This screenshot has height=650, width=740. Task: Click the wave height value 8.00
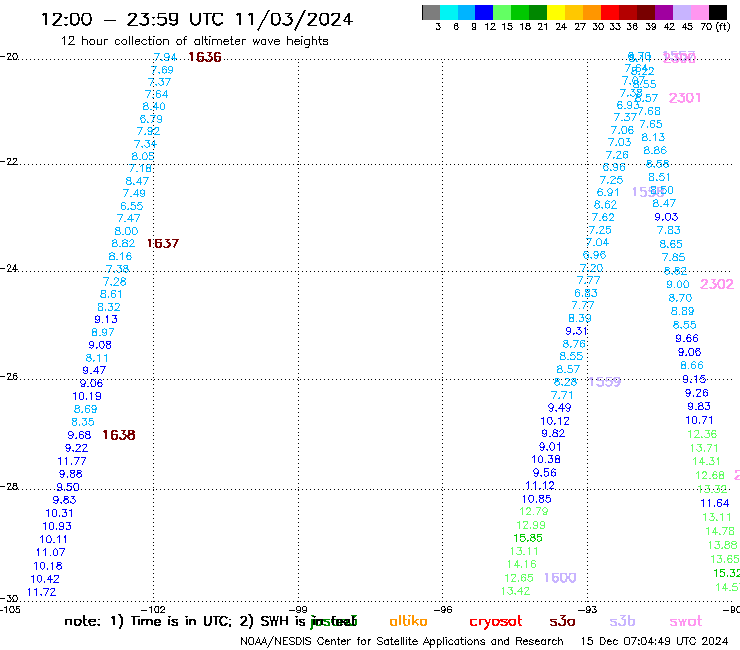pos(126,231)
